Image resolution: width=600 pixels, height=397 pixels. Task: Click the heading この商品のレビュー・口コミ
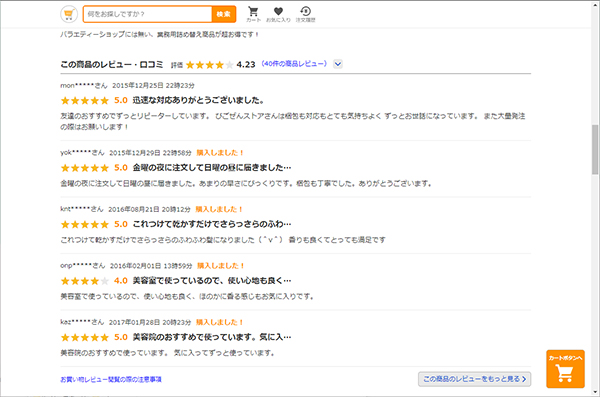(112, 64)
